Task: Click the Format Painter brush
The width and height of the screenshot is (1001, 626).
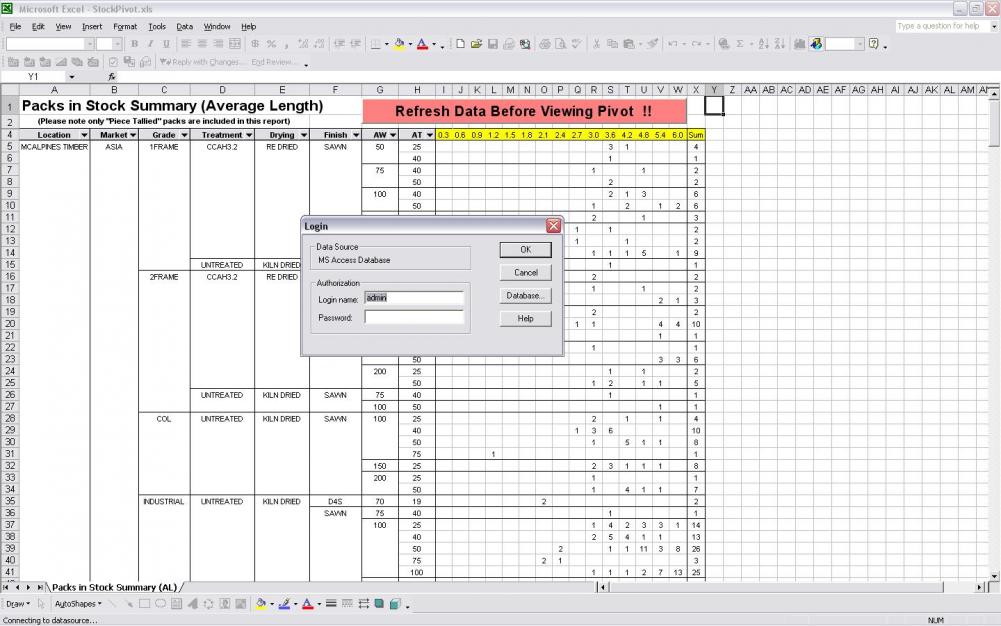Action: click(652, 43)
